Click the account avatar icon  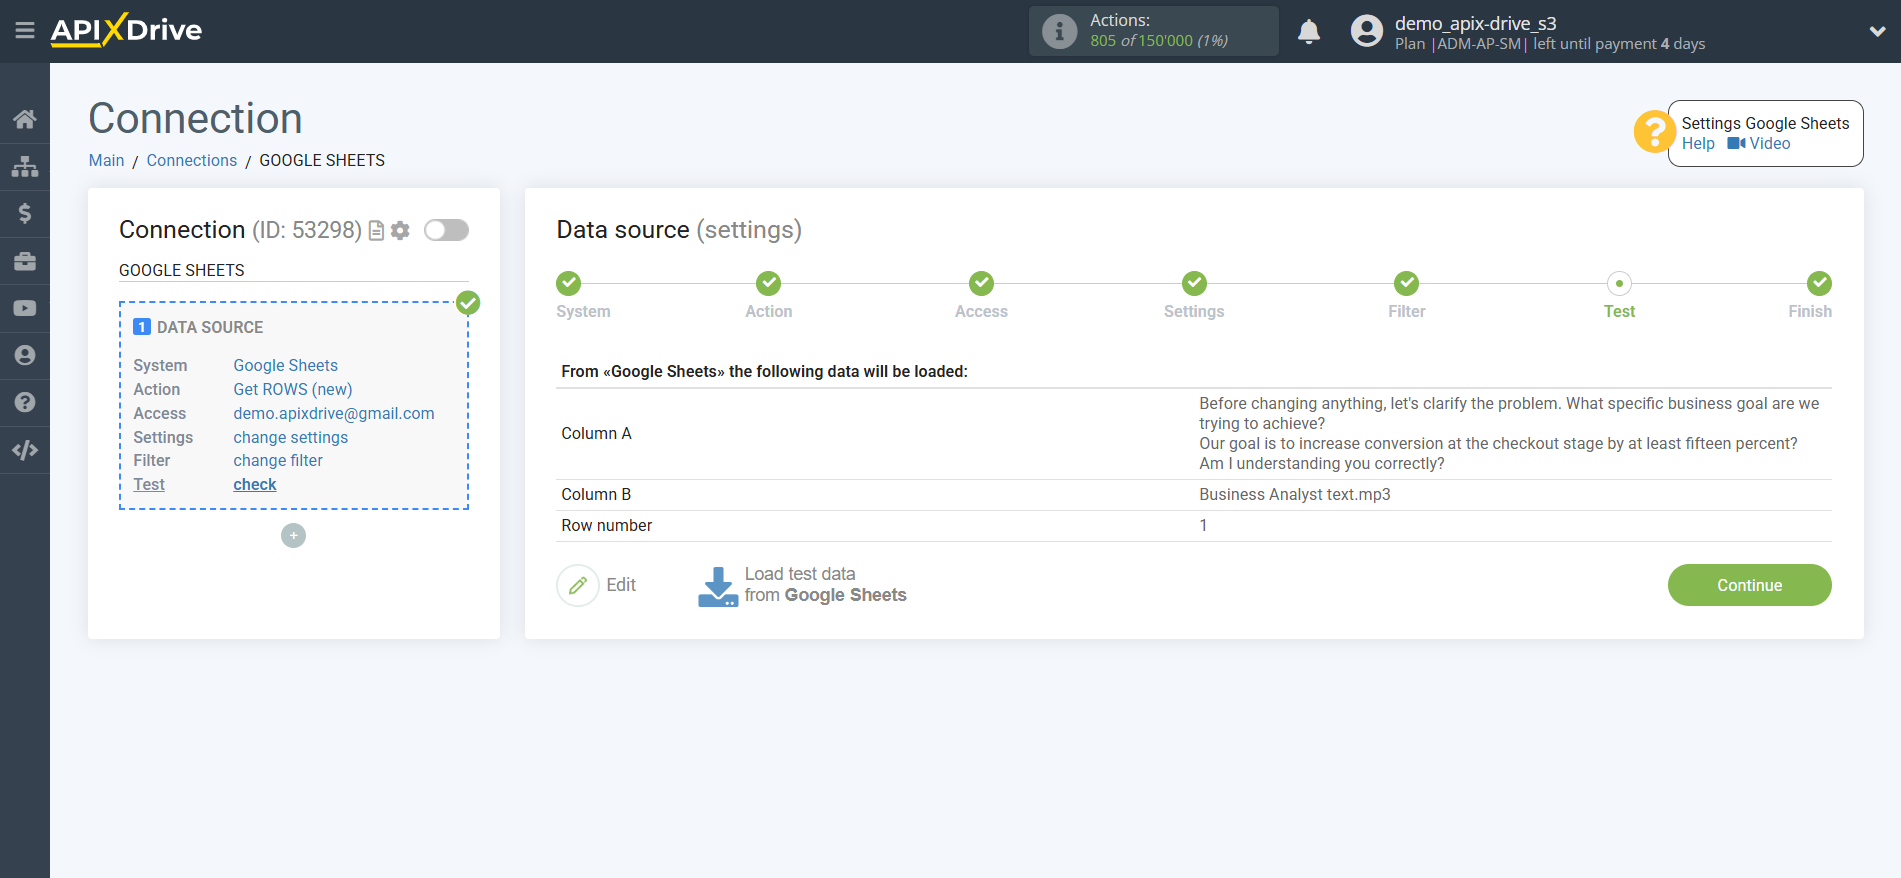click(1366, 31)
